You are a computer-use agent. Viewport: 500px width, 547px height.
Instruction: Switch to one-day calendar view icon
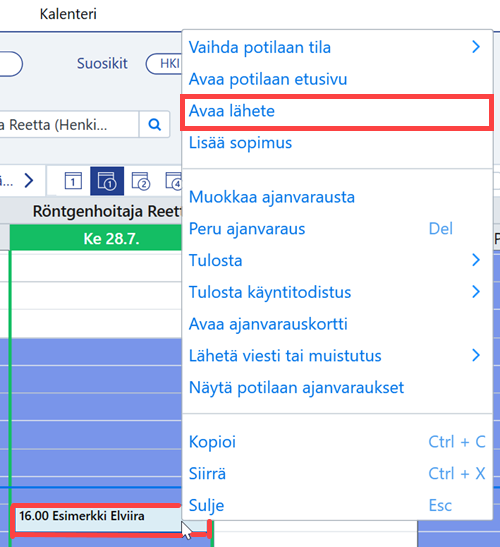(73, 181)
